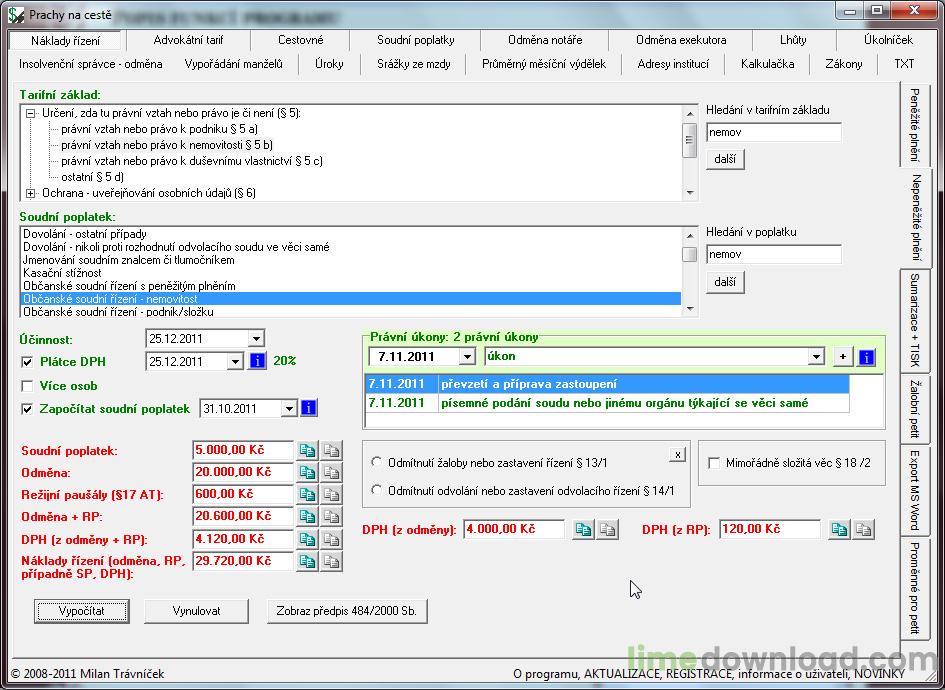Viewport: 945px width, 690px height.
Task: Click the blue info icon in Právní úkony
Action: point(866,357)
